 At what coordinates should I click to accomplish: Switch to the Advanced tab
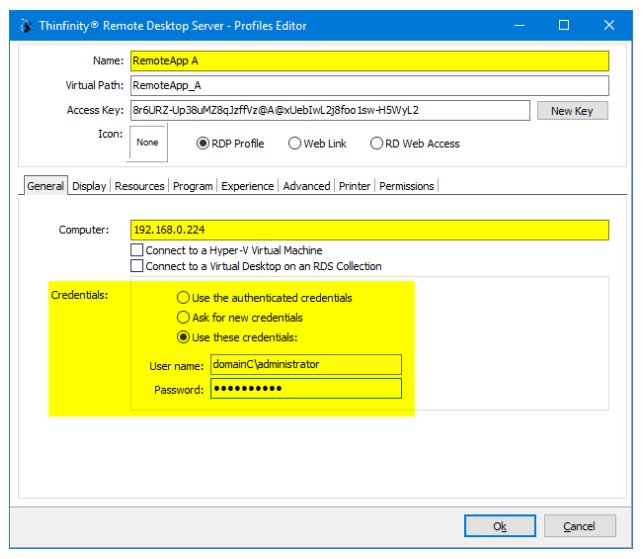pos(306,186)
